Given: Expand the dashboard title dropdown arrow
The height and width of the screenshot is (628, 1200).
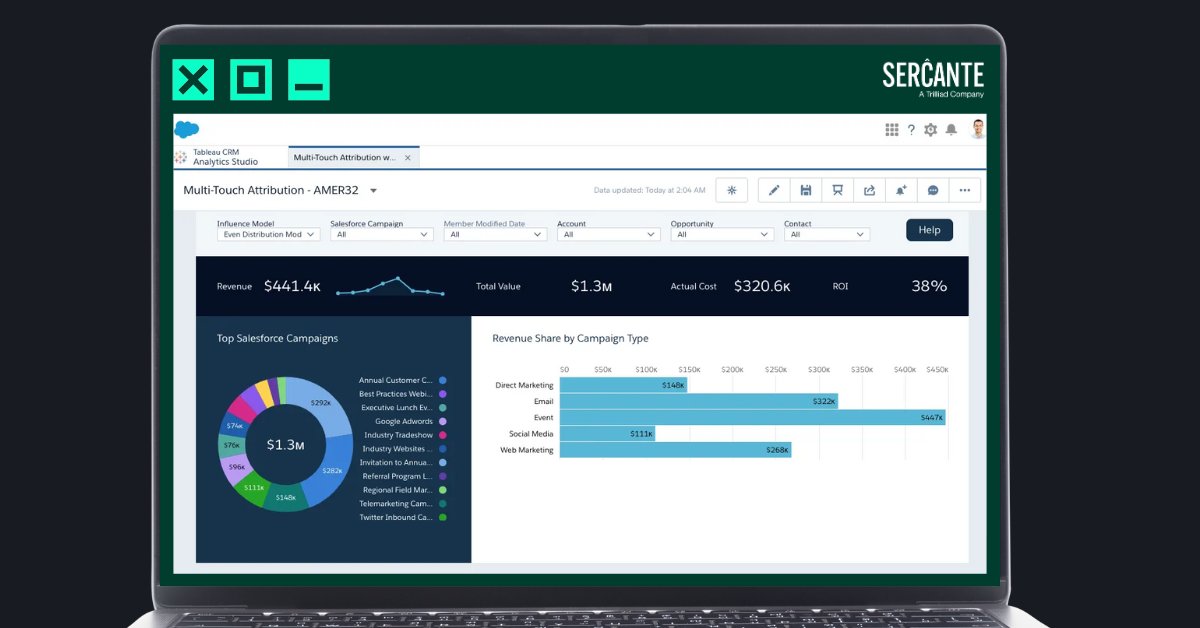Looking at the screenshot, I should click(373, 190).
